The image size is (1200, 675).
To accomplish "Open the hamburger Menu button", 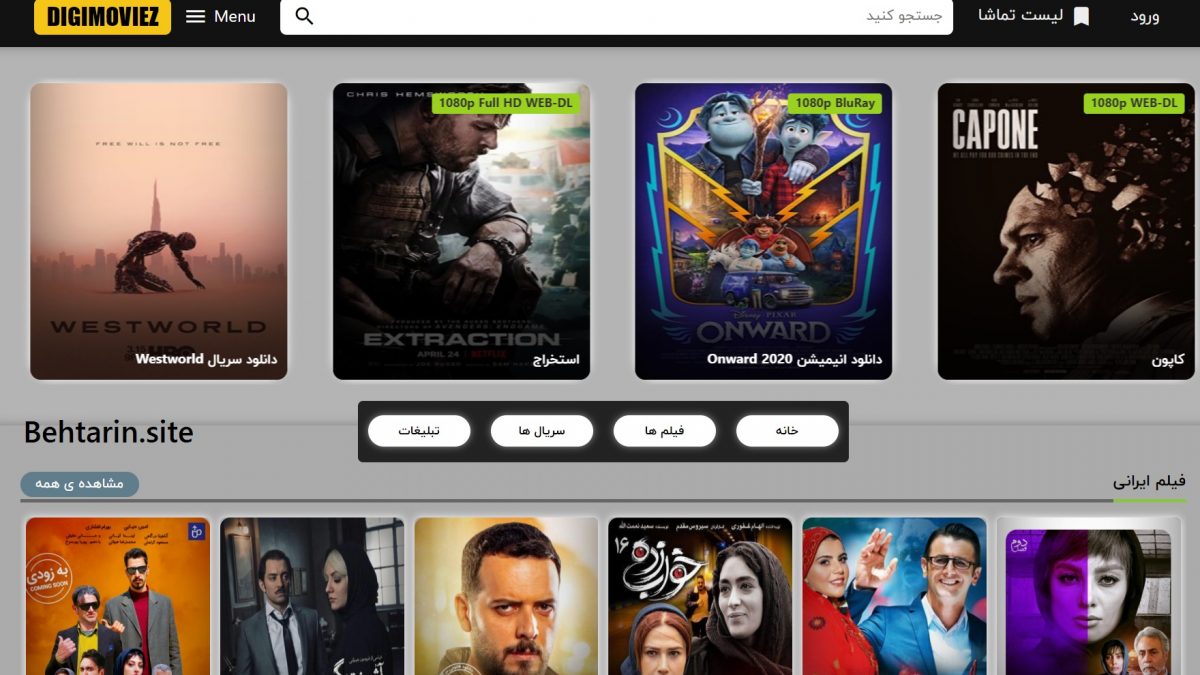I will pos(221,16).
